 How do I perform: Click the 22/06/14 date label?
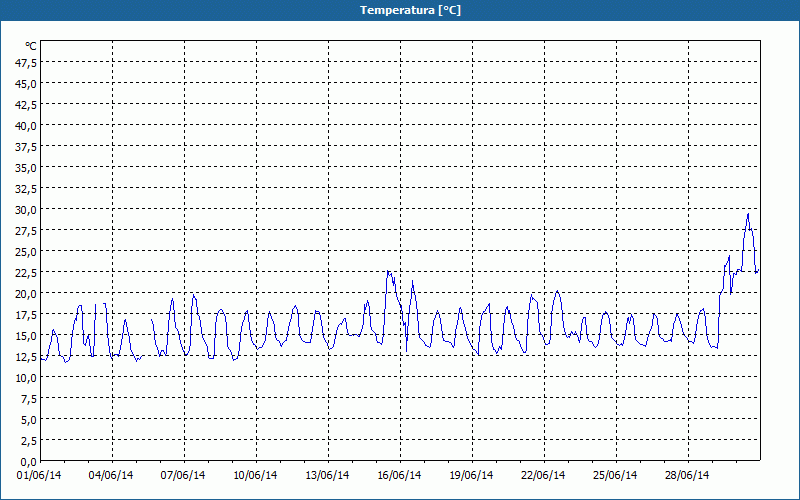(543, 475)
